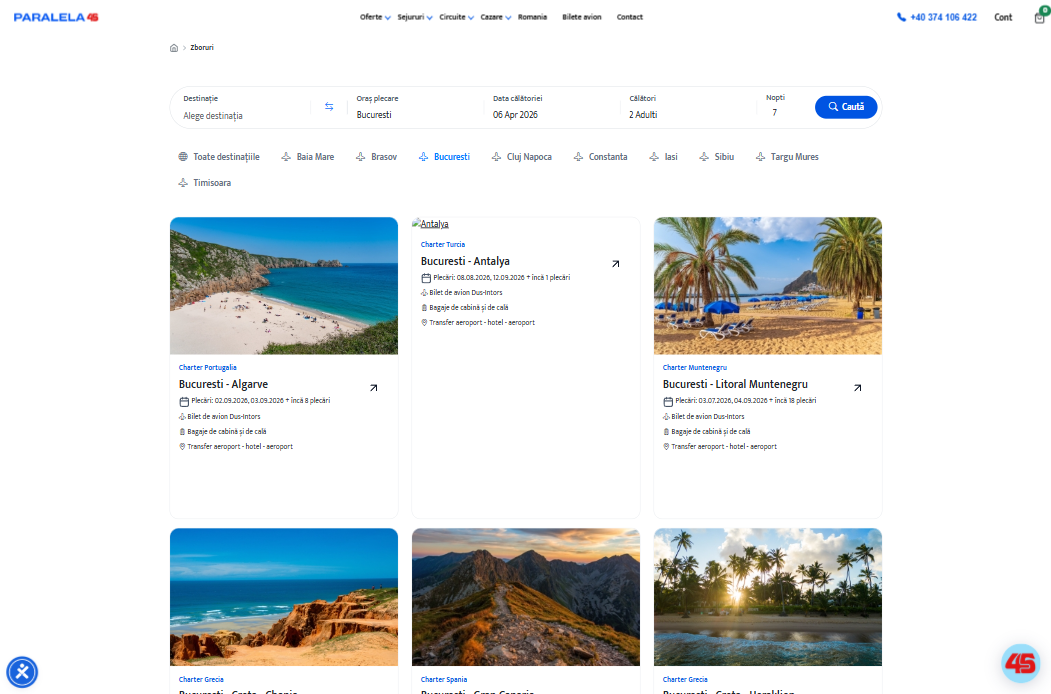This screenshot has height=694, width=1051.
Task: Expand the Oferte dropdown menu
Action: (375, 17)
